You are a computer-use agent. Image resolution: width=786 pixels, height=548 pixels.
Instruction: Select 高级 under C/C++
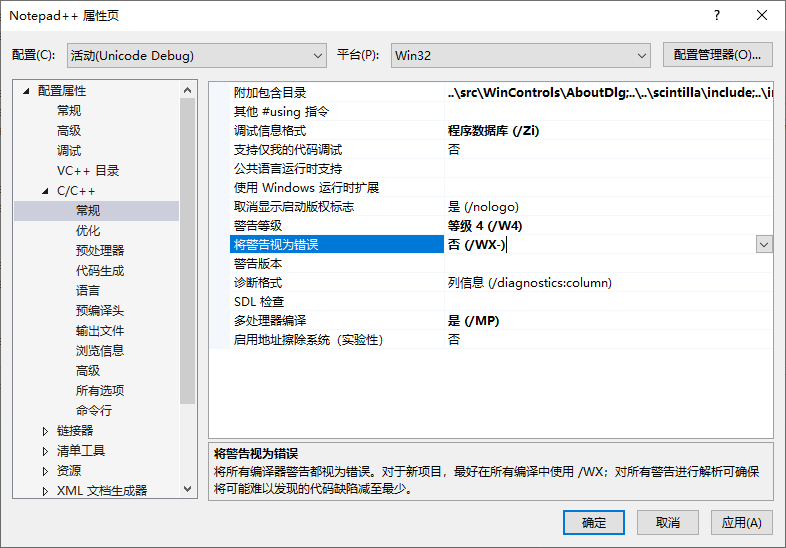click(88, 371)
